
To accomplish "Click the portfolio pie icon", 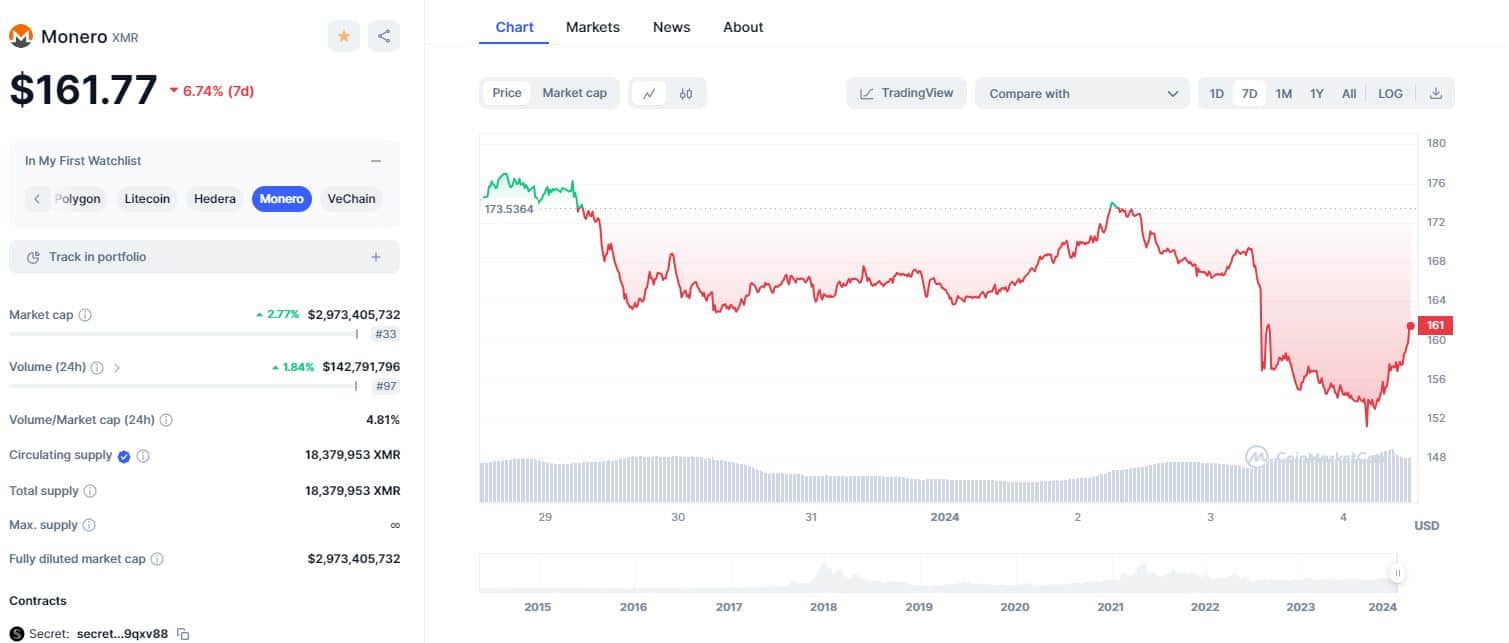I will point(33,257).
